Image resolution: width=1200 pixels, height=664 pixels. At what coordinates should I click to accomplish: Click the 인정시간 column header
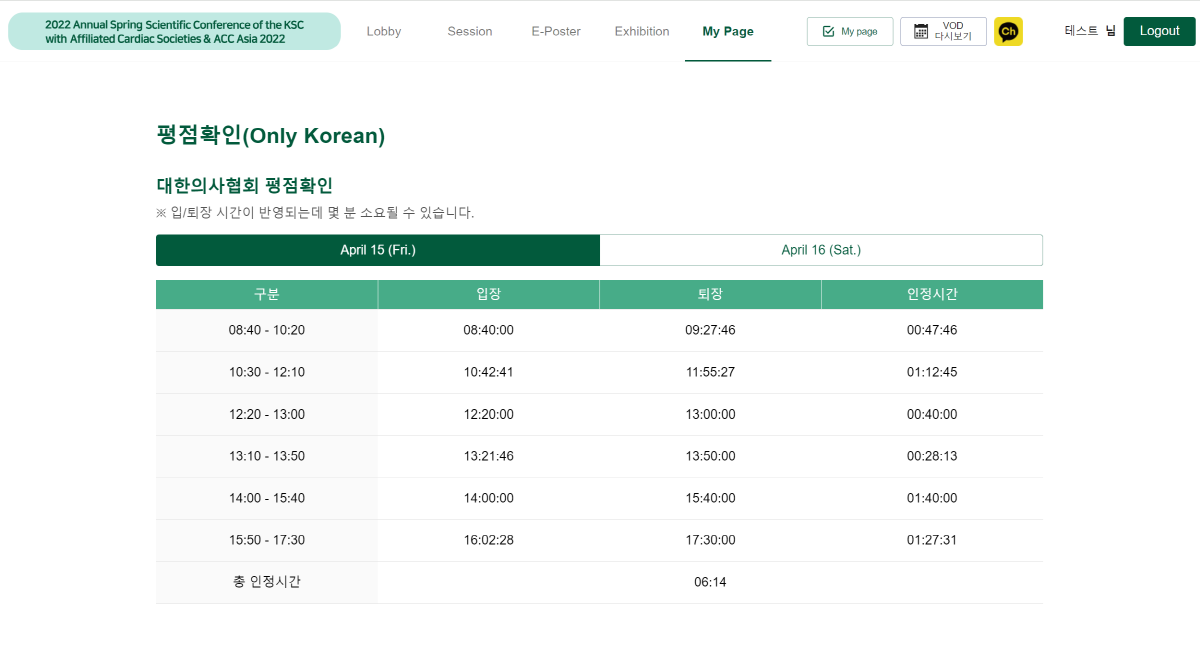tap(932, 294)
